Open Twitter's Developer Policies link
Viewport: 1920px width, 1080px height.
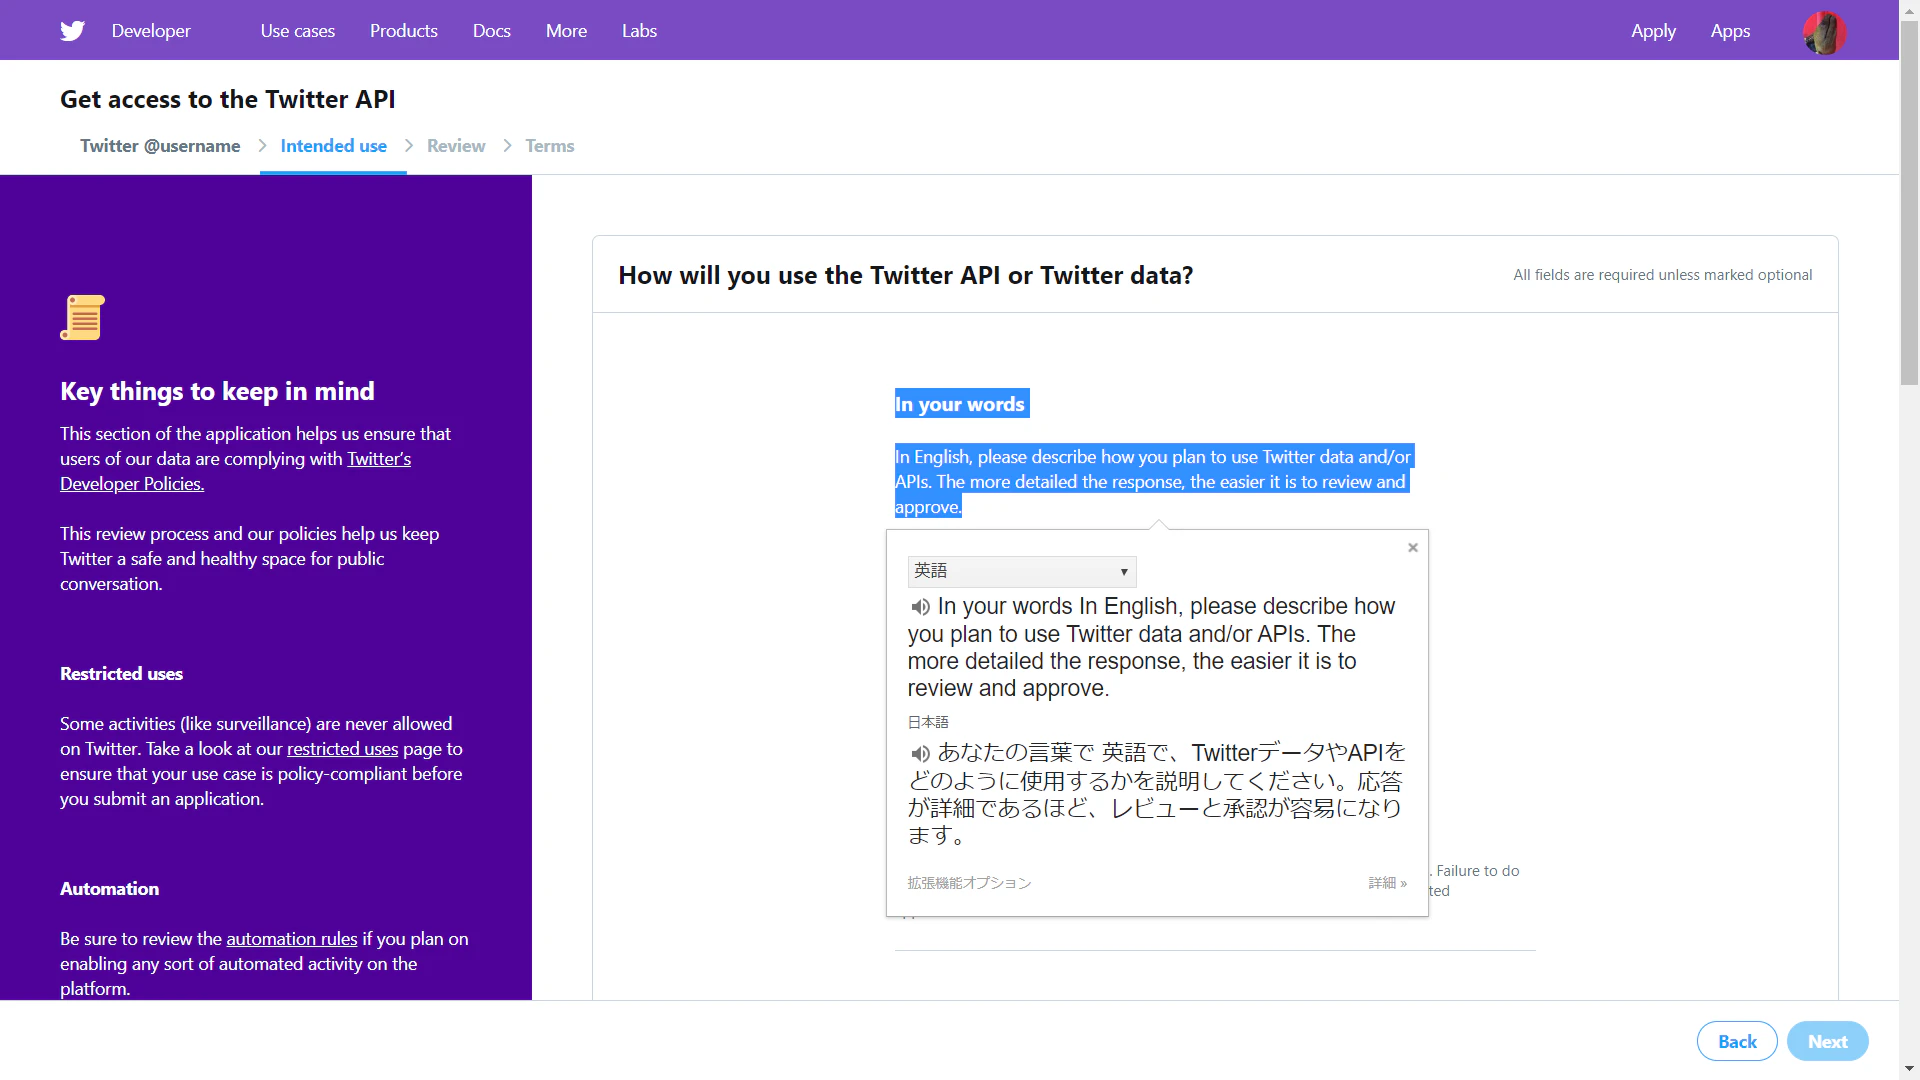point(235,471)
